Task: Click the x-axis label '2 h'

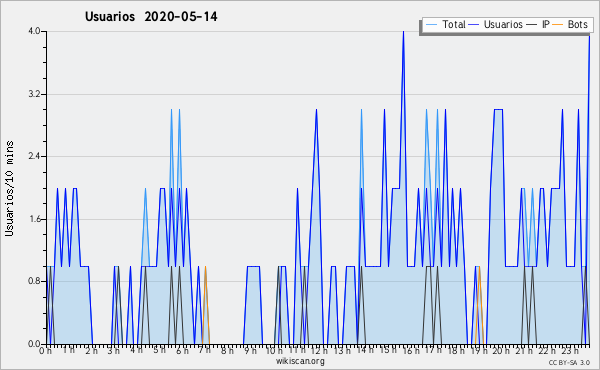Action: click(91, 351)
